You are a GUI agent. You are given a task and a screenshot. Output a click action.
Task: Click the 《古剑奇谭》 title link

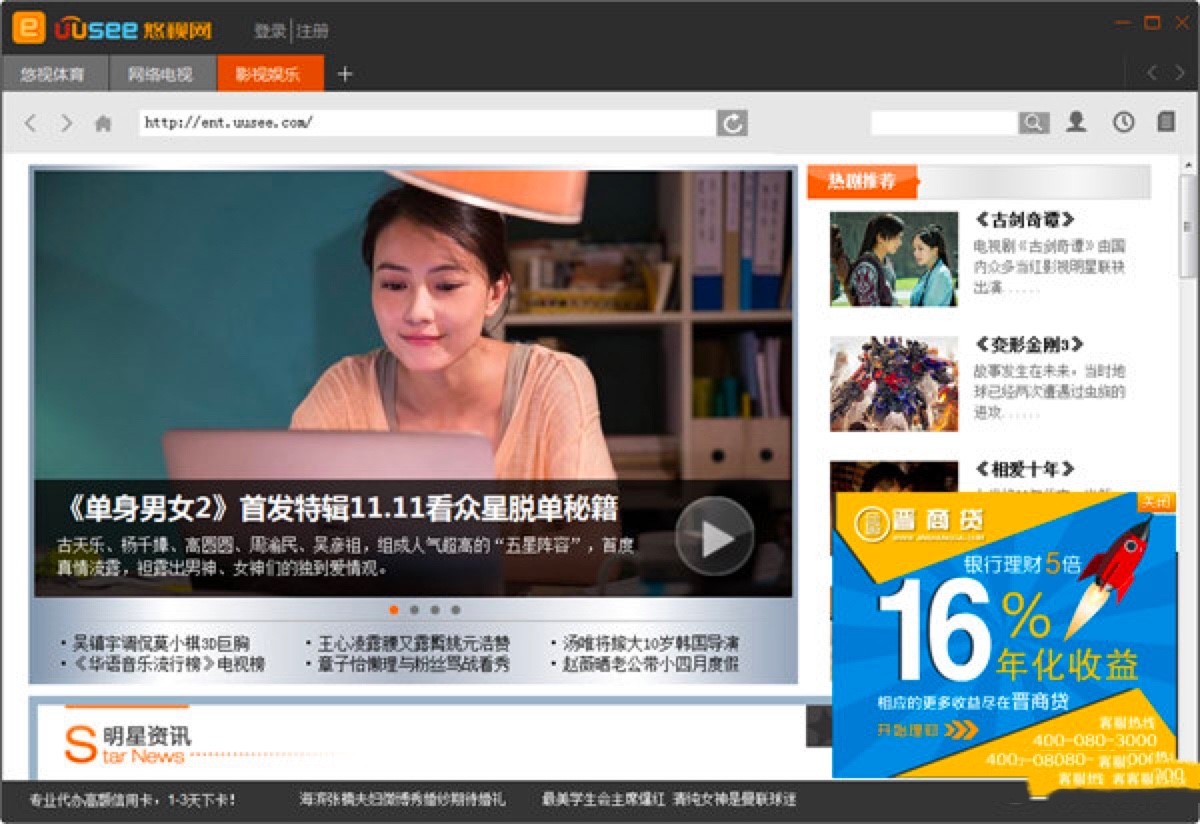click(1024, 220)
